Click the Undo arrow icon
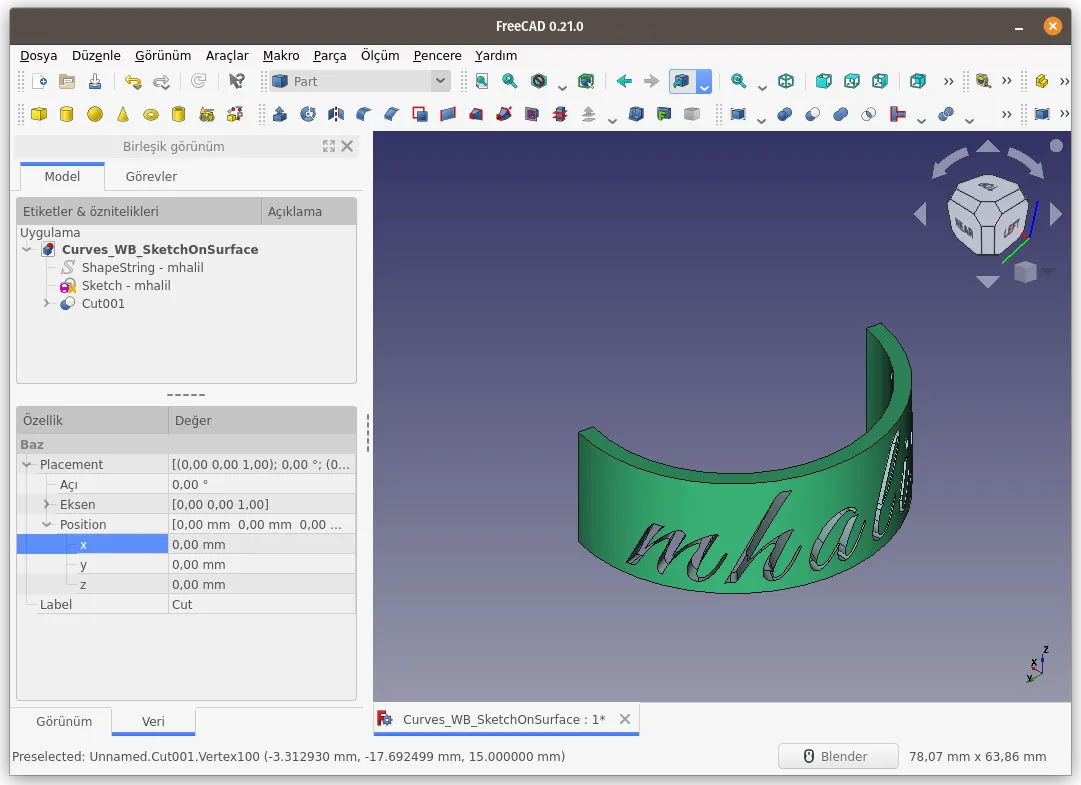The image size is (1081, 785). (x=133, y=81)
